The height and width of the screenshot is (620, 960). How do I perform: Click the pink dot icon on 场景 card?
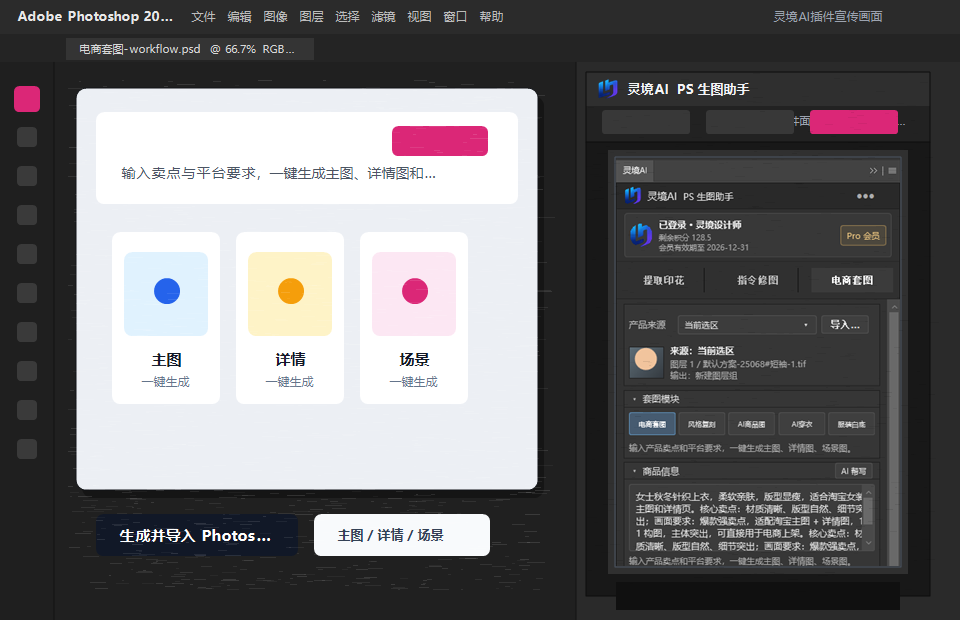coord(414,291)
